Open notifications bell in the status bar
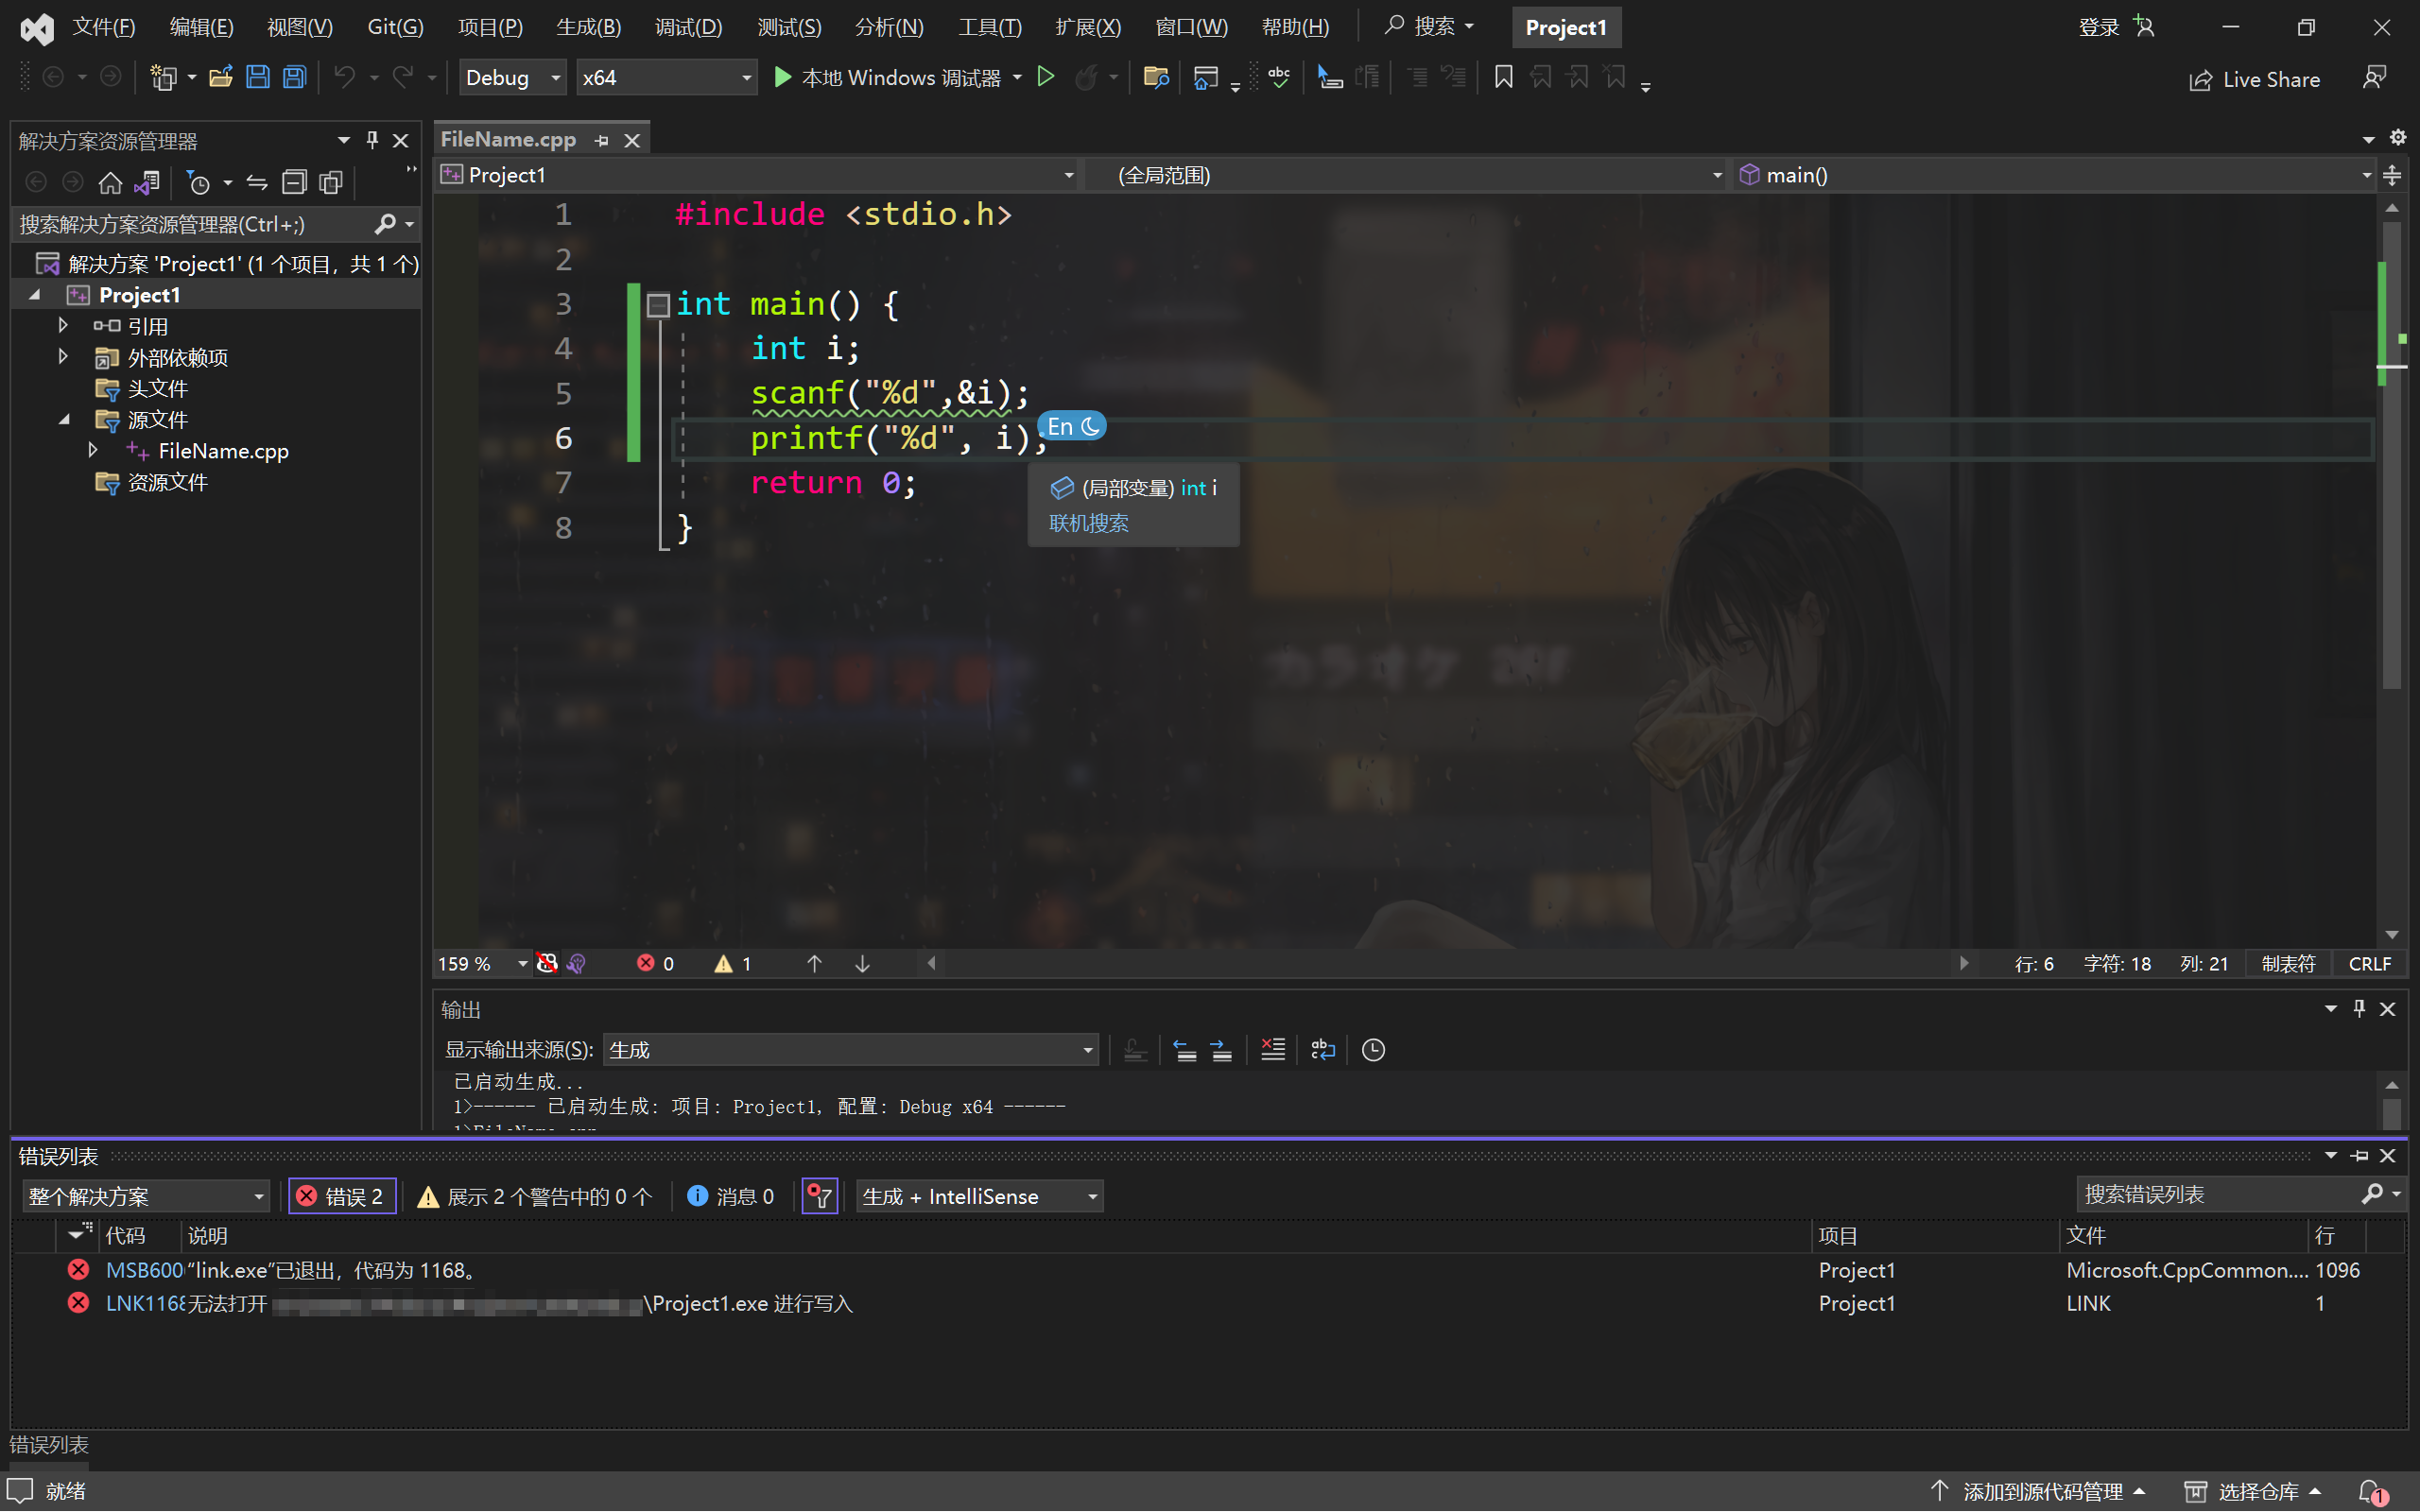This screenshot has width=2420, height=1512. pos(2374,1492)
